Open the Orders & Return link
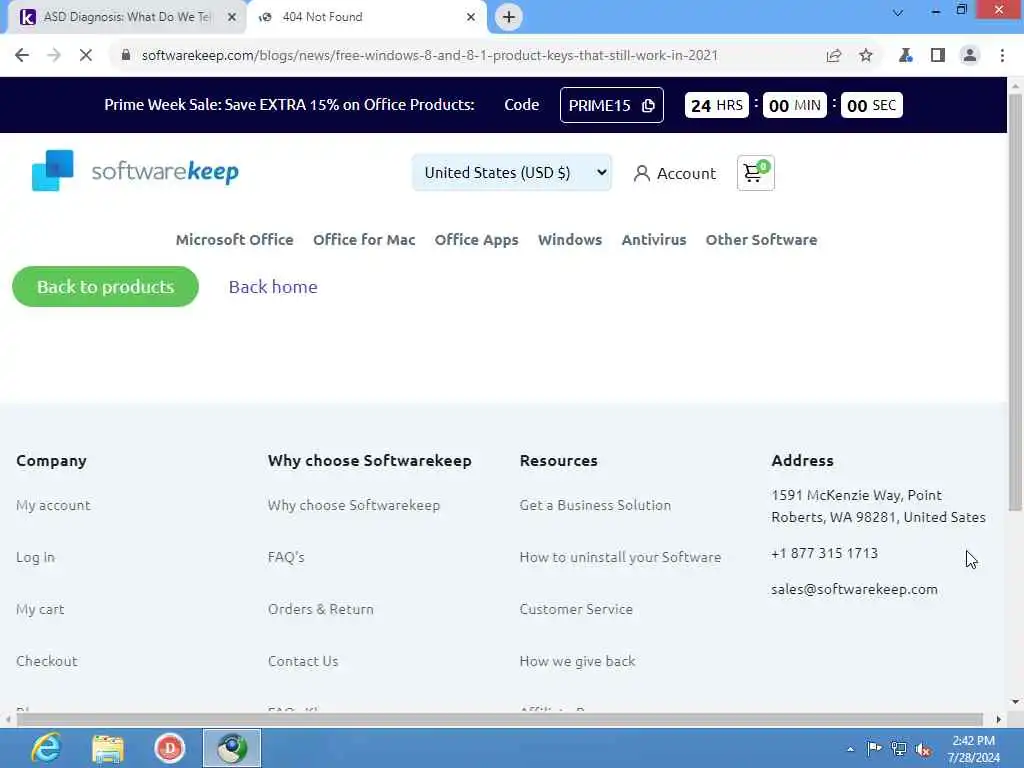 point(321,609)
